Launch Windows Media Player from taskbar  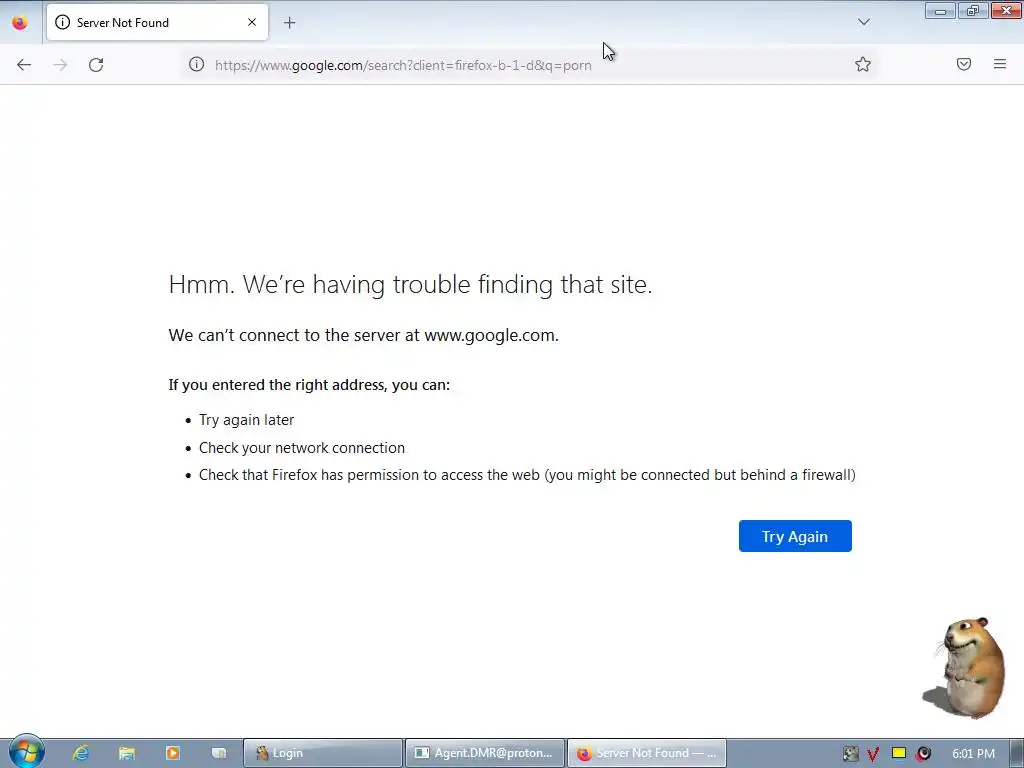[172, 753]
